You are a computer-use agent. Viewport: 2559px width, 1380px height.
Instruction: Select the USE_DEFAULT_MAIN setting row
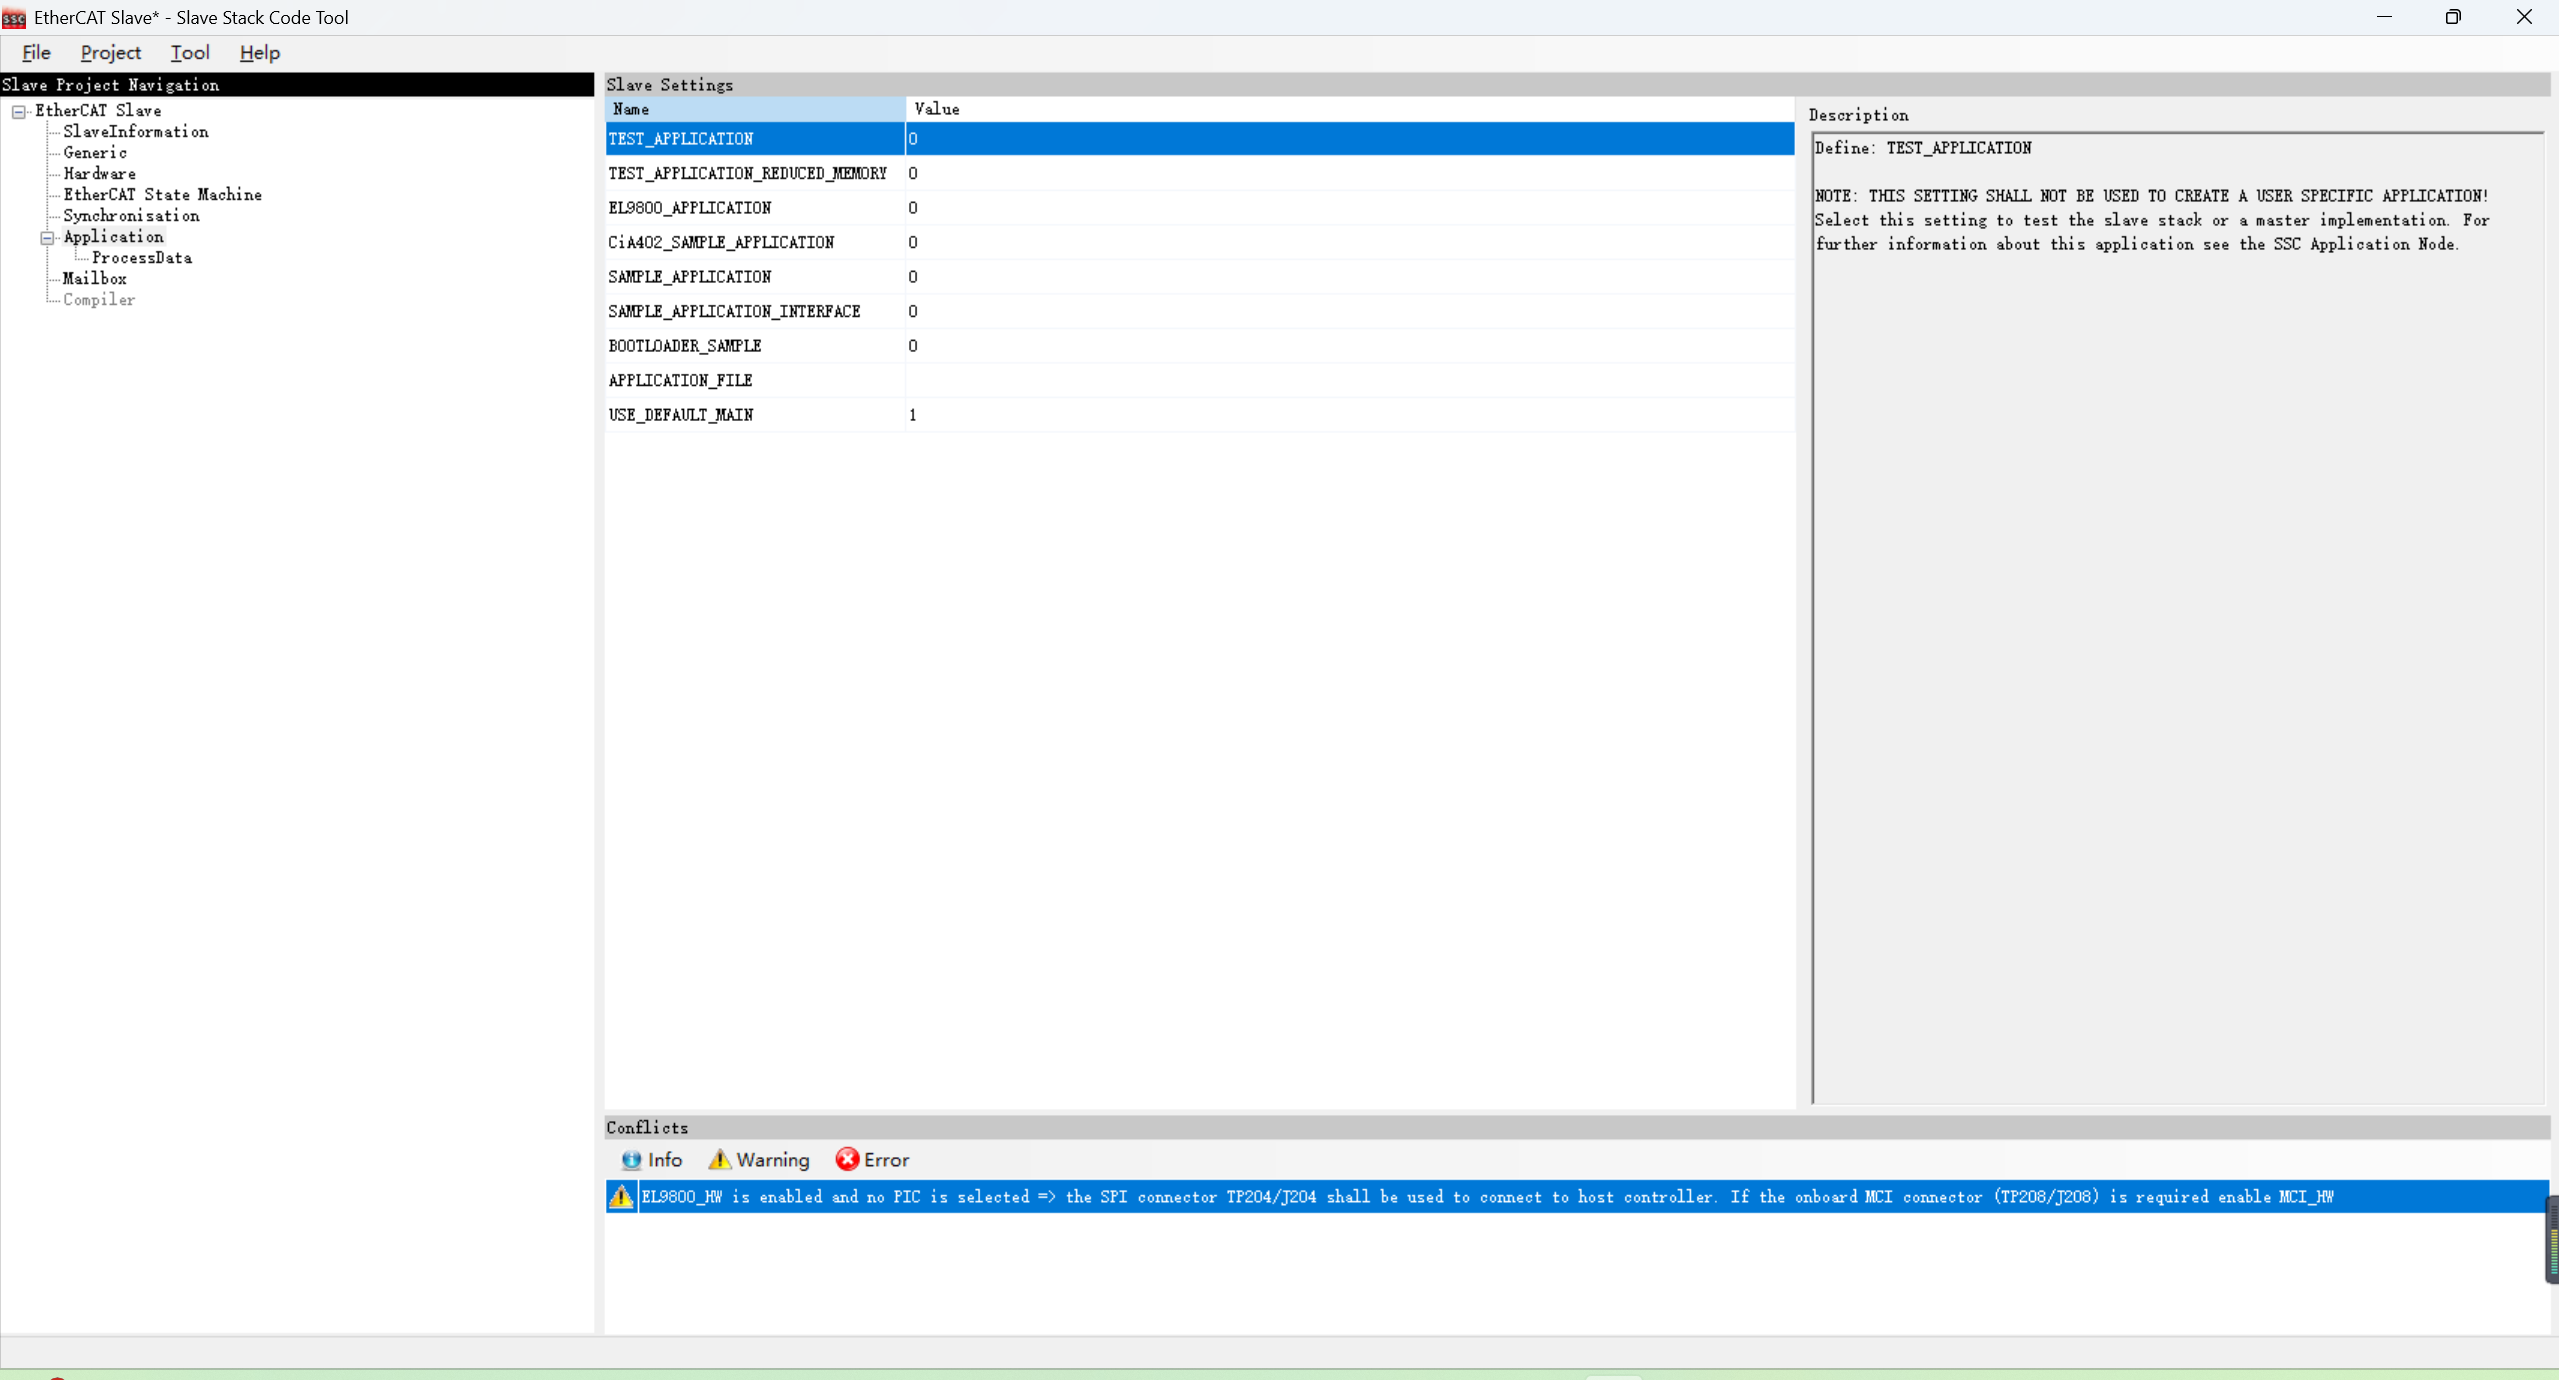(680, 414)
